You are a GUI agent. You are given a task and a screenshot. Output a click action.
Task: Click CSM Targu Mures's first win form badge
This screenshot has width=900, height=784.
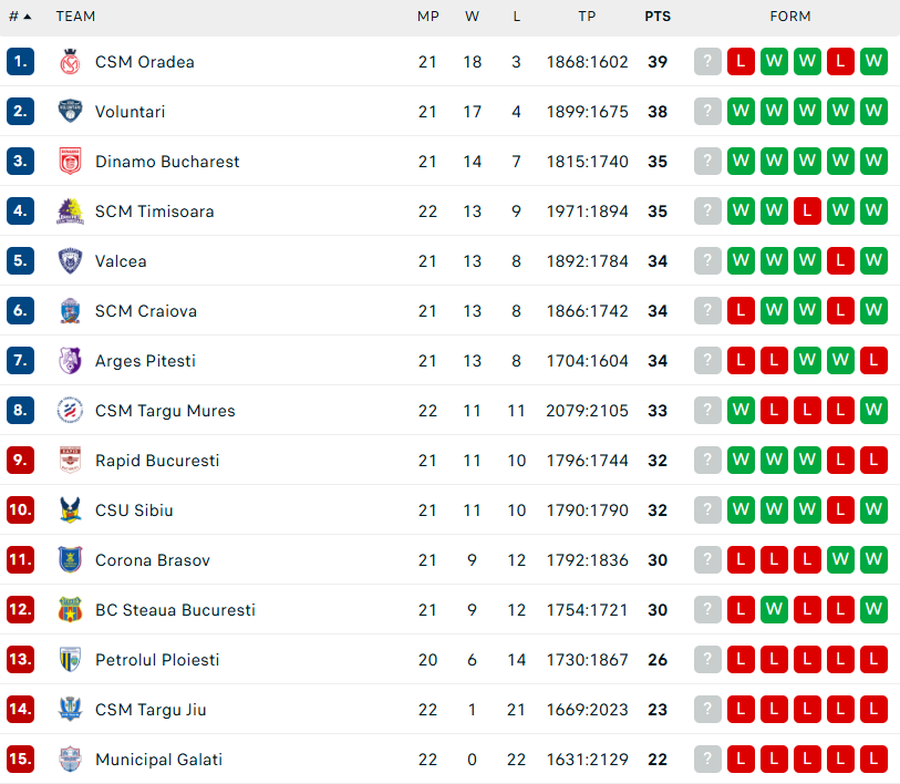[x=741, y=411]
